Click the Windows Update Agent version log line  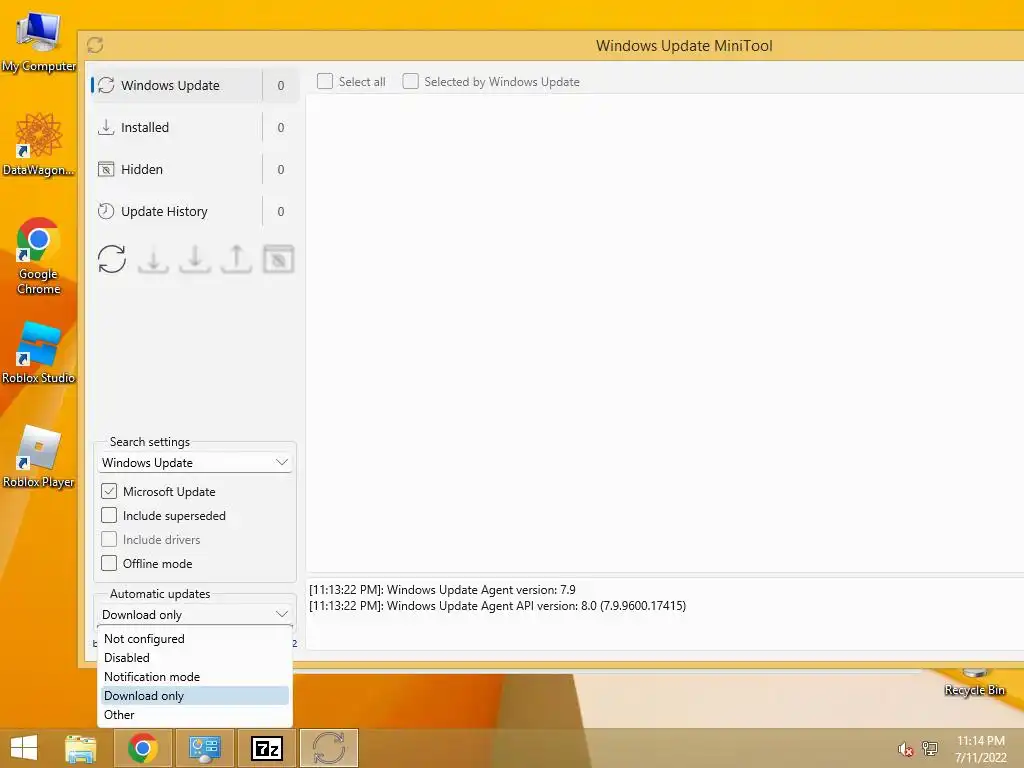click(x=442, y=590)
